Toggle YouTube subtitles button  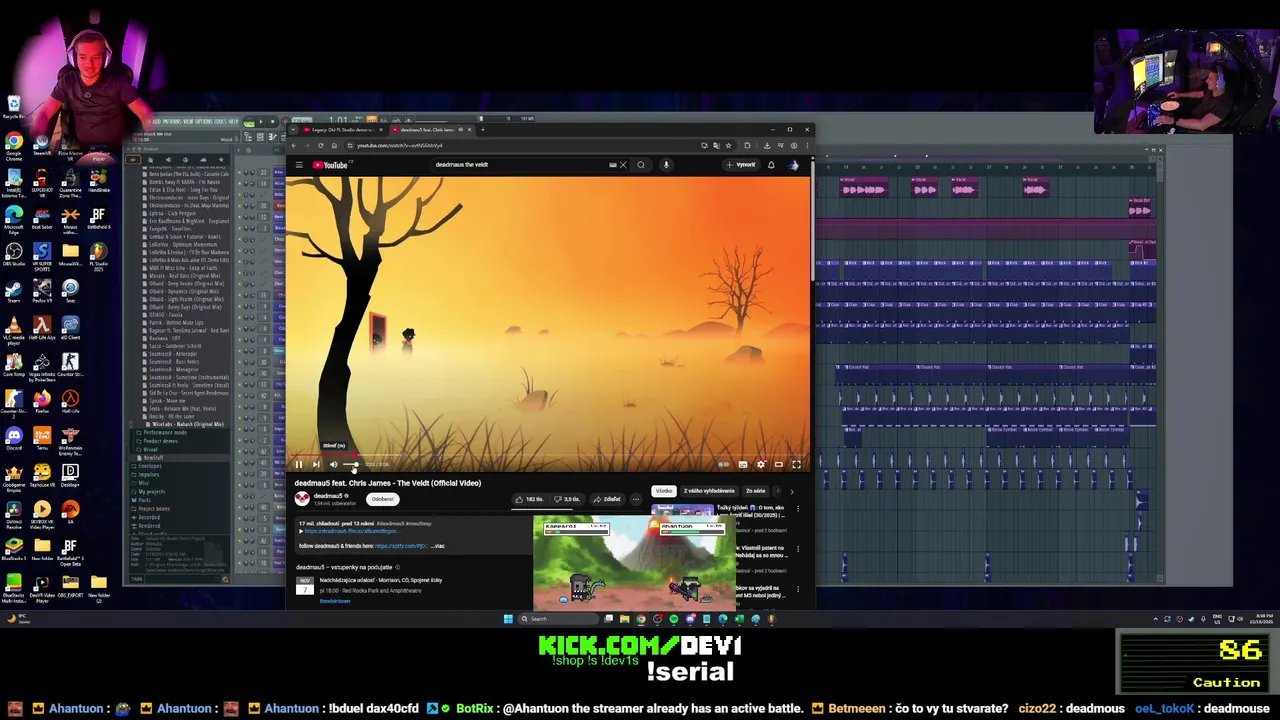coord(743,464)
